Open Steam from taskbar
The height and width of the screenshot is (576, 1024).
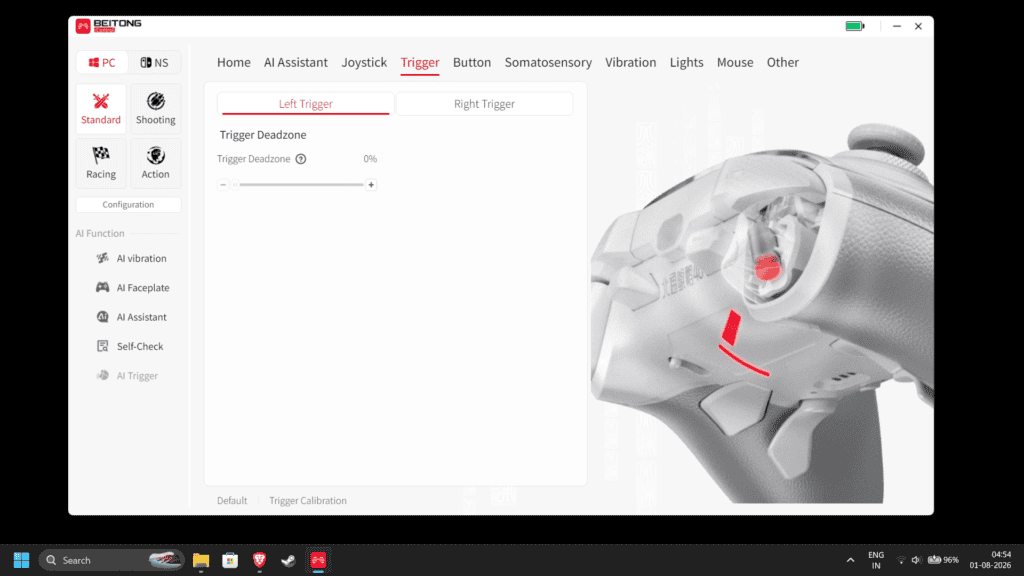point(288,560)
